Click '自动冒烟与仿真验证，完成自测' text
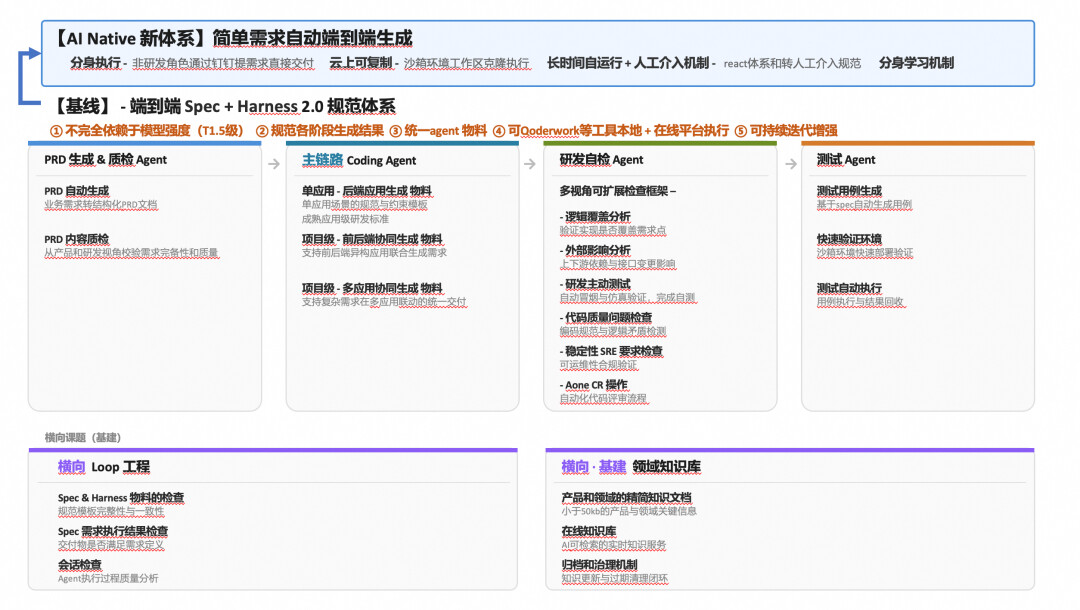 627,297
